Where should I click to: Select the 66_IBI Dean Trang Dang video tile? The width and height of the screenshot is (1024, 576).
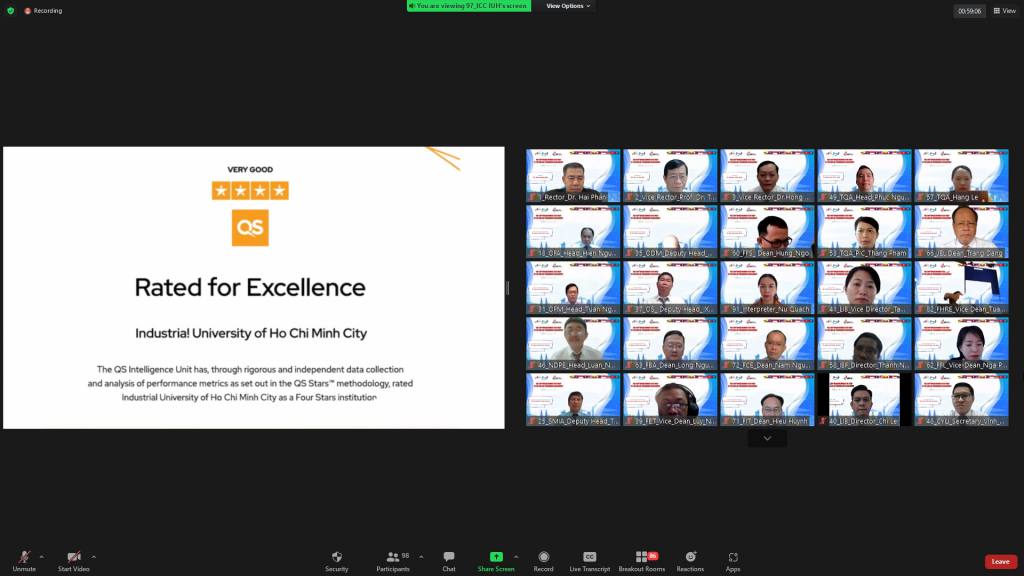(x=961, y=232)
